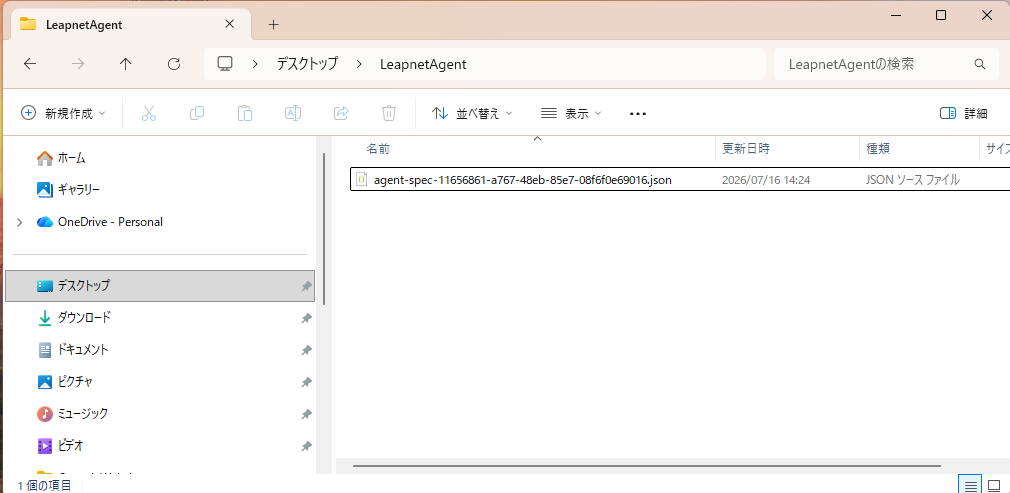Click the search magnifier icon

[980, 64]
